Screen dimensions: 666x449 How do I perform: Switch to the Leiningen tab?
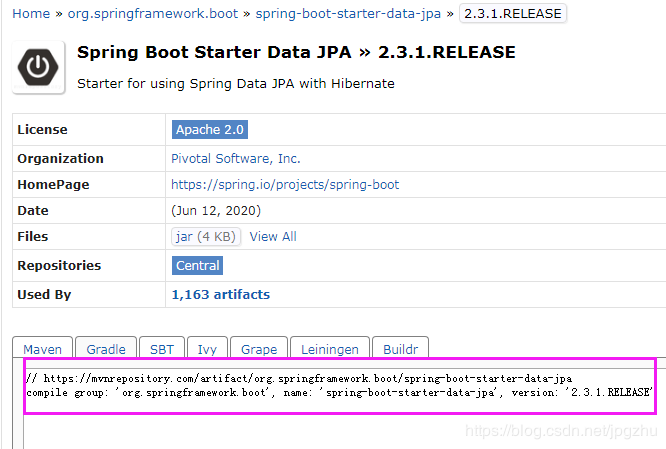point(329,349)
